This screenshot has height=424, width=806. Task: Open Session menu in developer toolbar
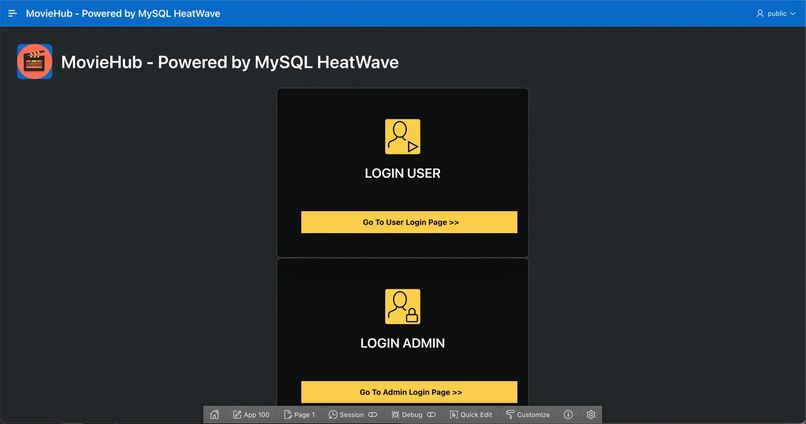click(x=353, y=414)
